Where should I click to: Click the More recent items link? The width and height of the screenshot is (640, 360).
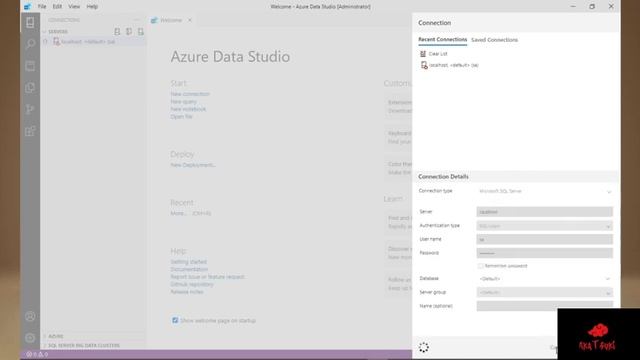coord(179,213)
